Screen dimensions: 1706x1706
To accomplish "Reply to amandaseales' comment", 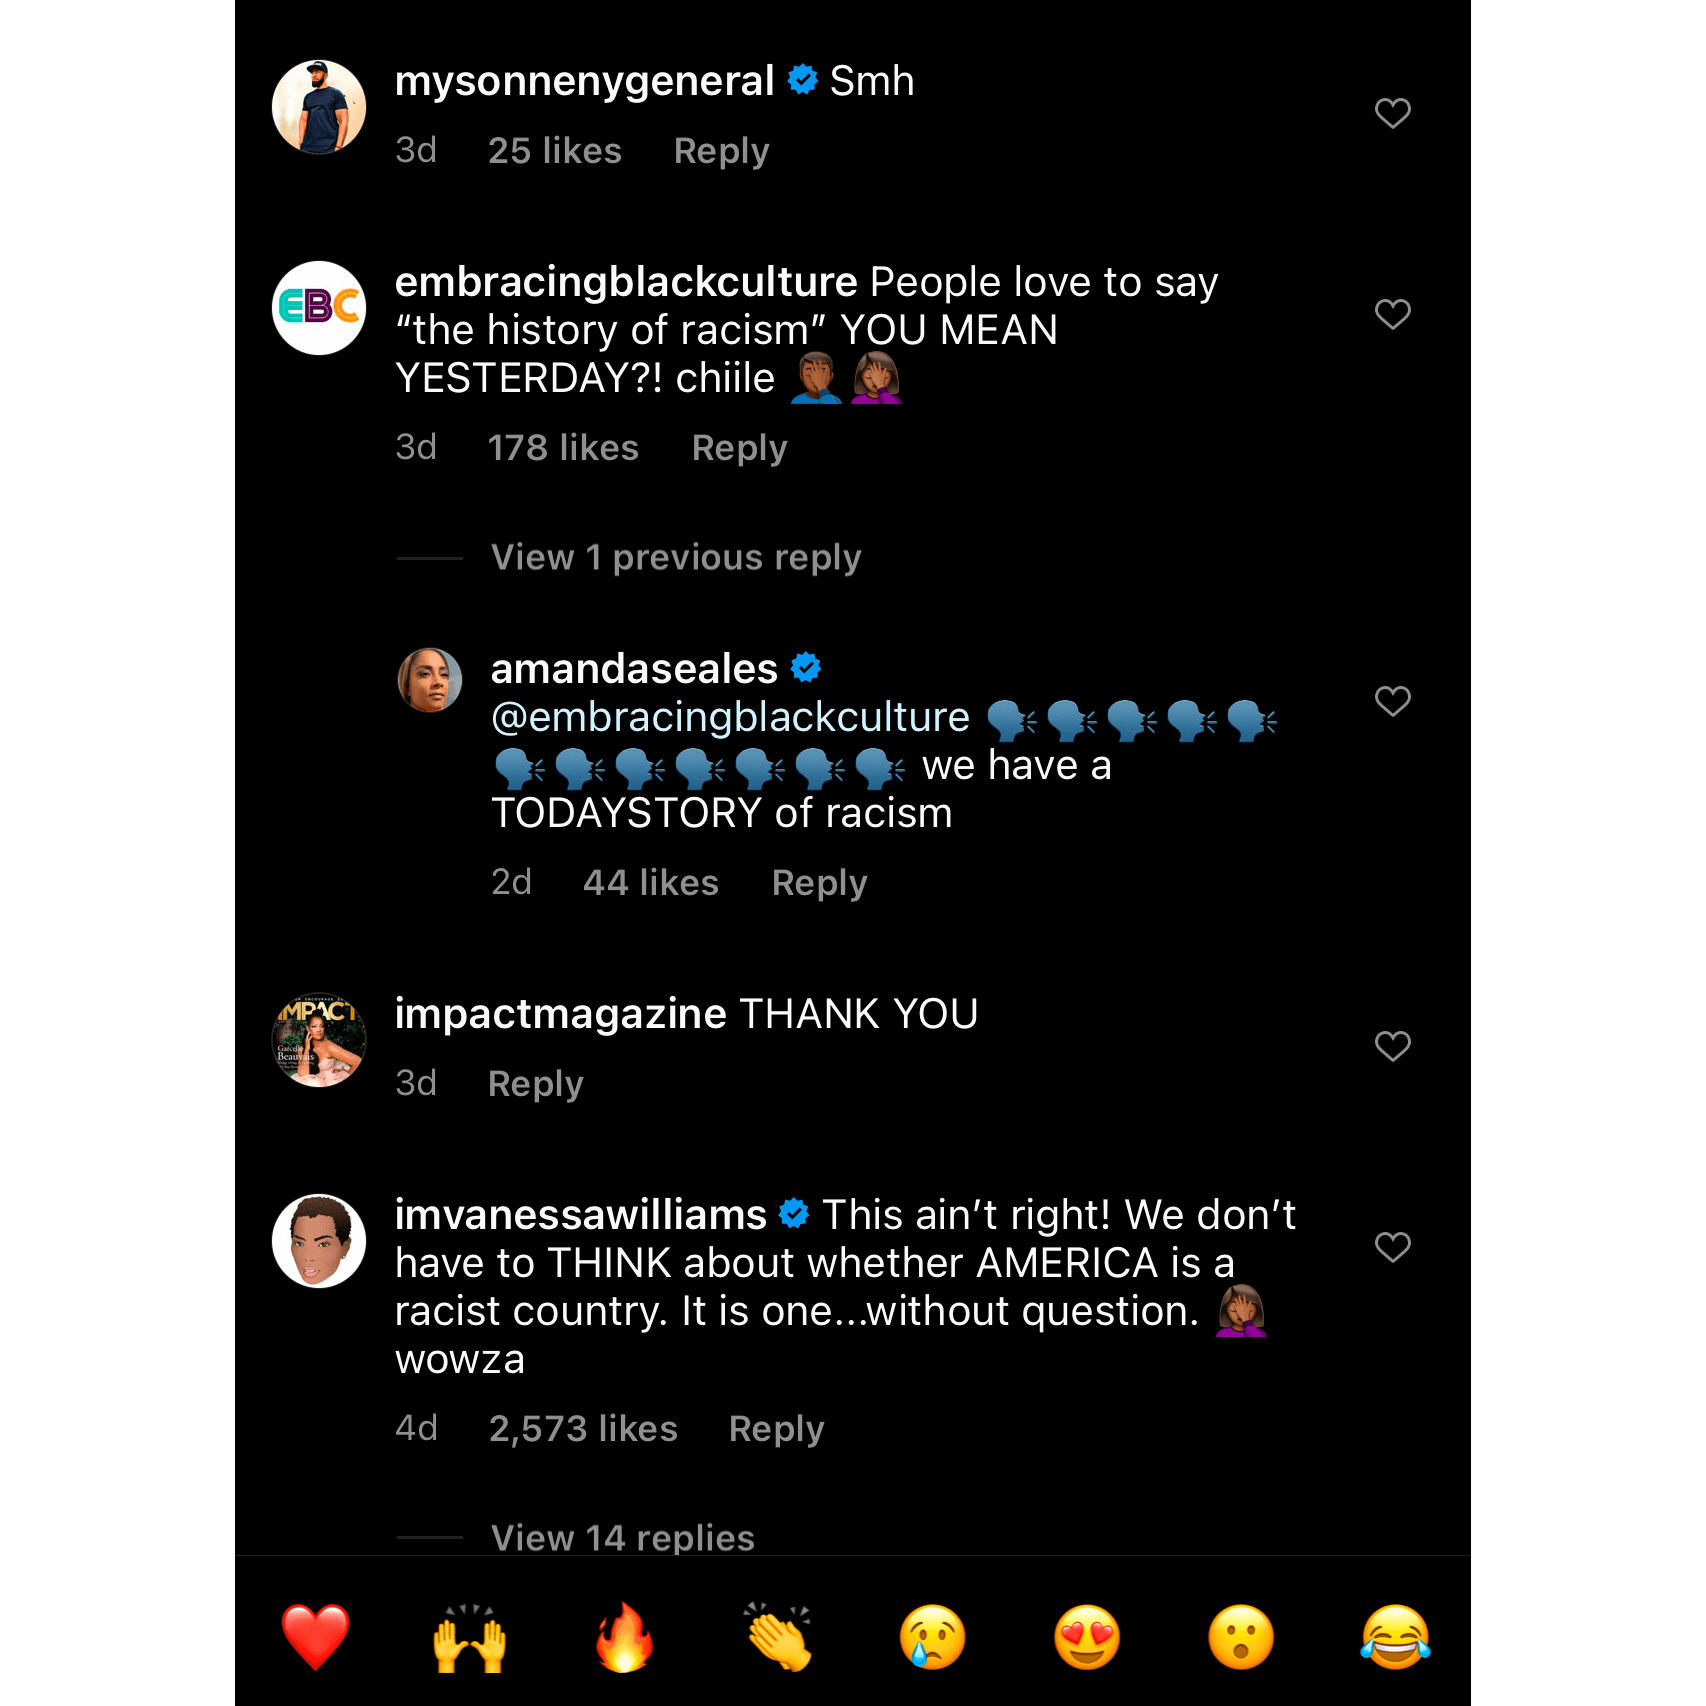I will [x=819, y=882].
